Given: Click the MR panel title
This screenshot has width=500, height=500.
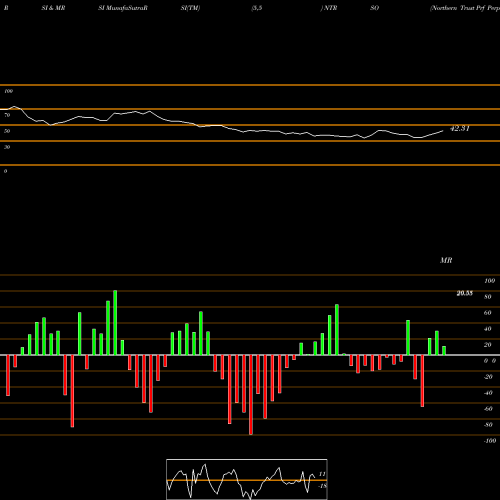Looking at the screenshot, I should 446,260.
